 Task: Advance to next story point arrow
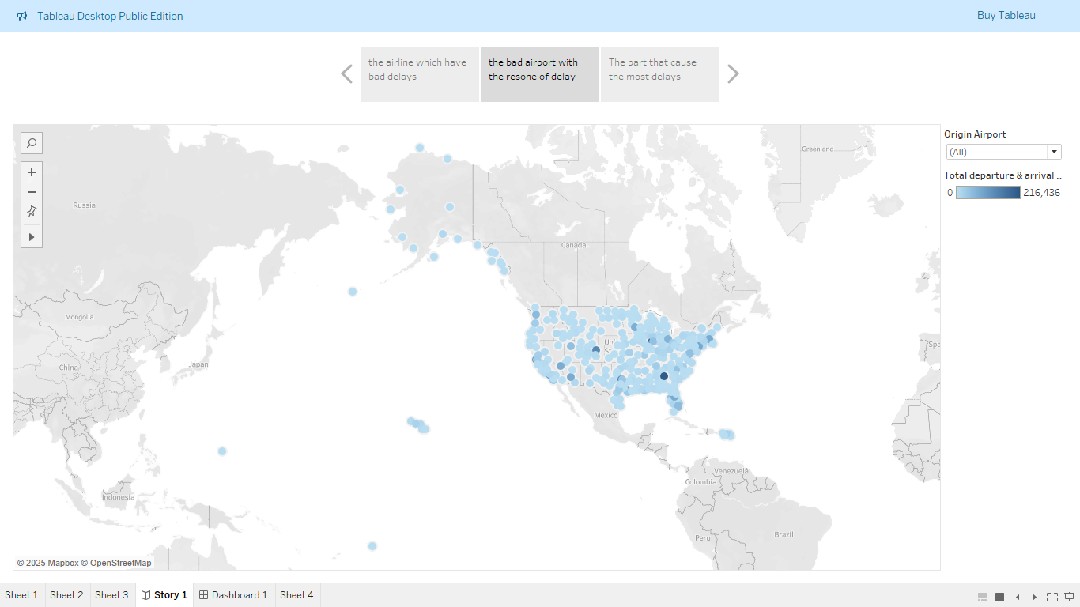tap(733, 74)
